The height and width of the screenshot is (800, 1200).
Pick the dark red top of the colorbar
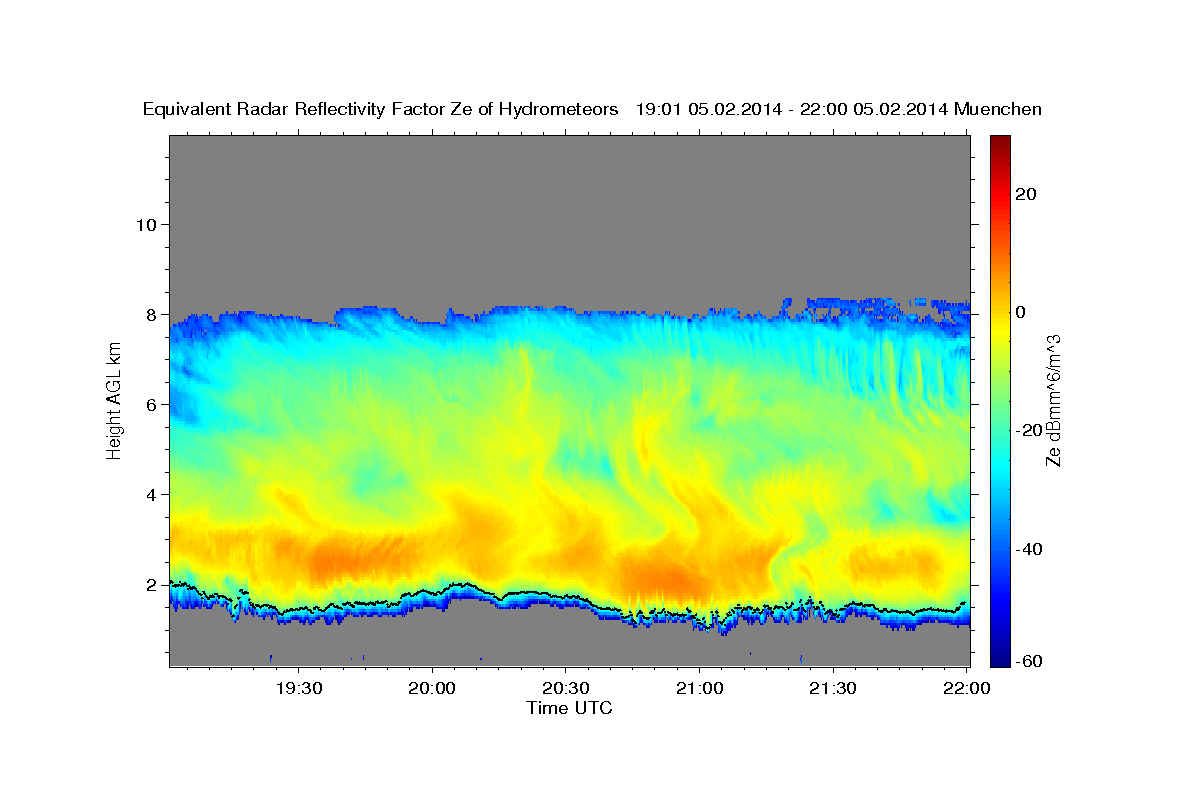coord(1000,143)
